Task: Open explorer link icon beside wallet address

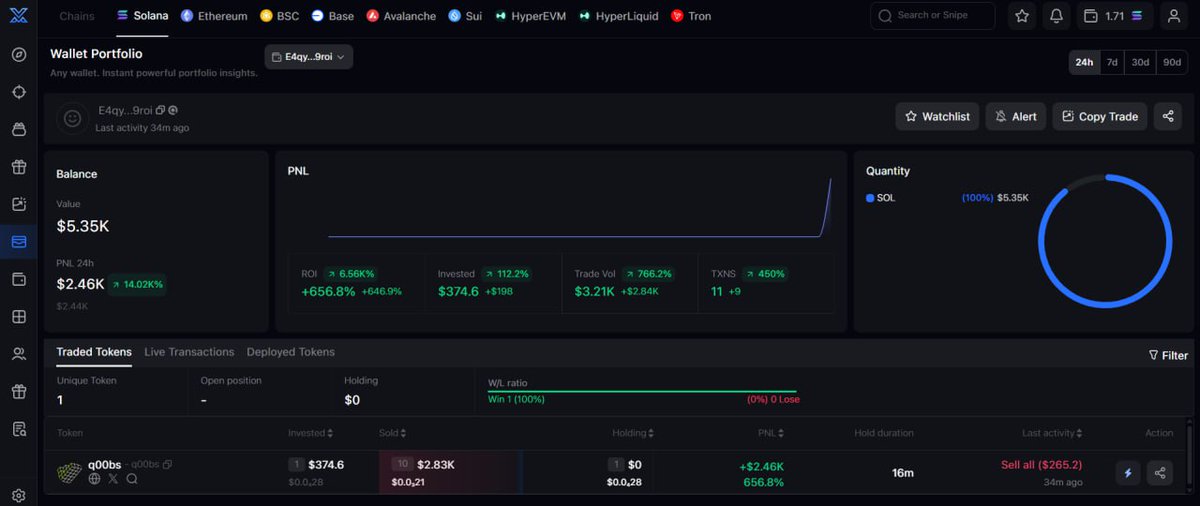Action: coord(173,110)
